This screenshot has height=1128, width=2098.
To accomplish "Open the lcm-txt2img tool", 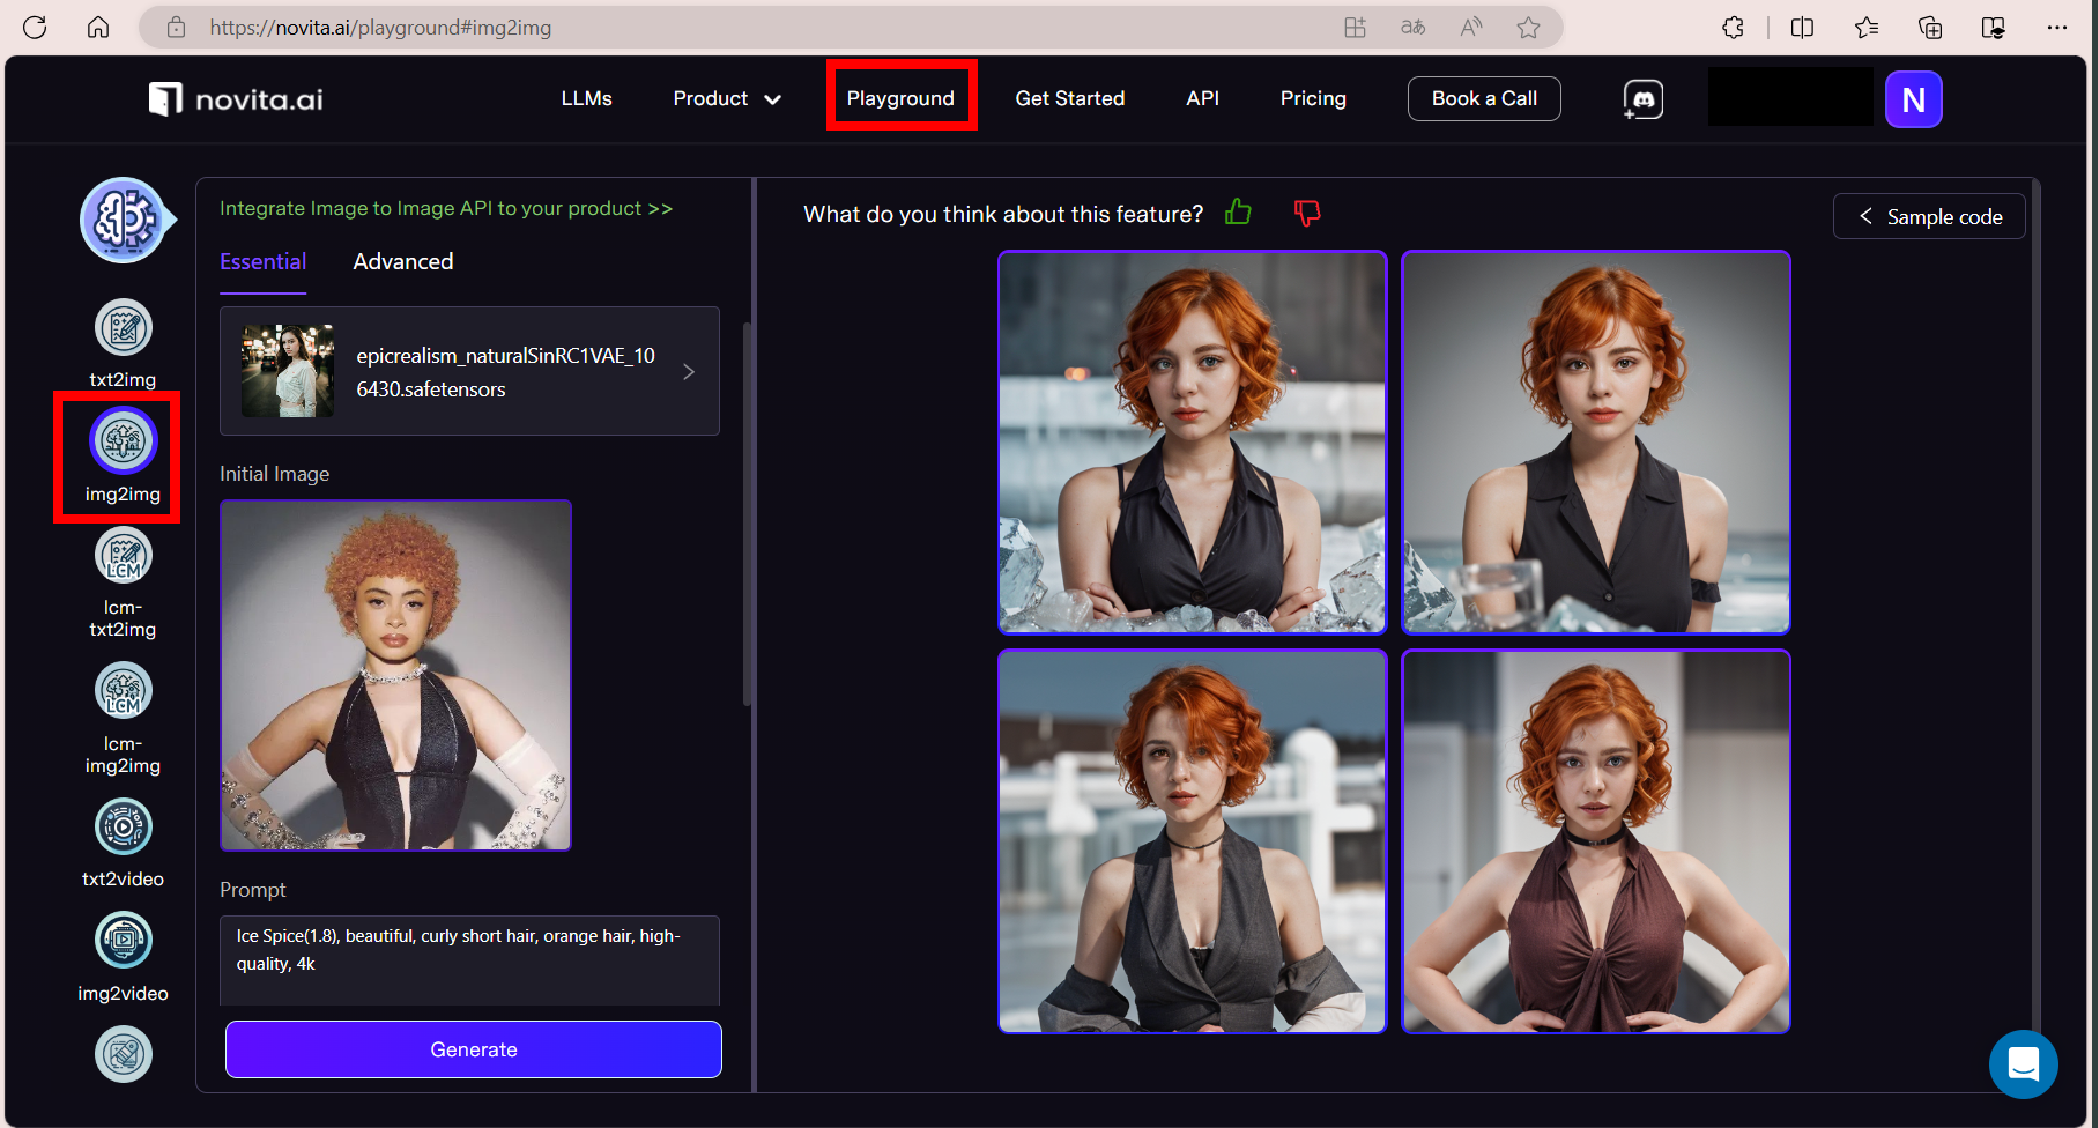I will click(x=123, y=556).
